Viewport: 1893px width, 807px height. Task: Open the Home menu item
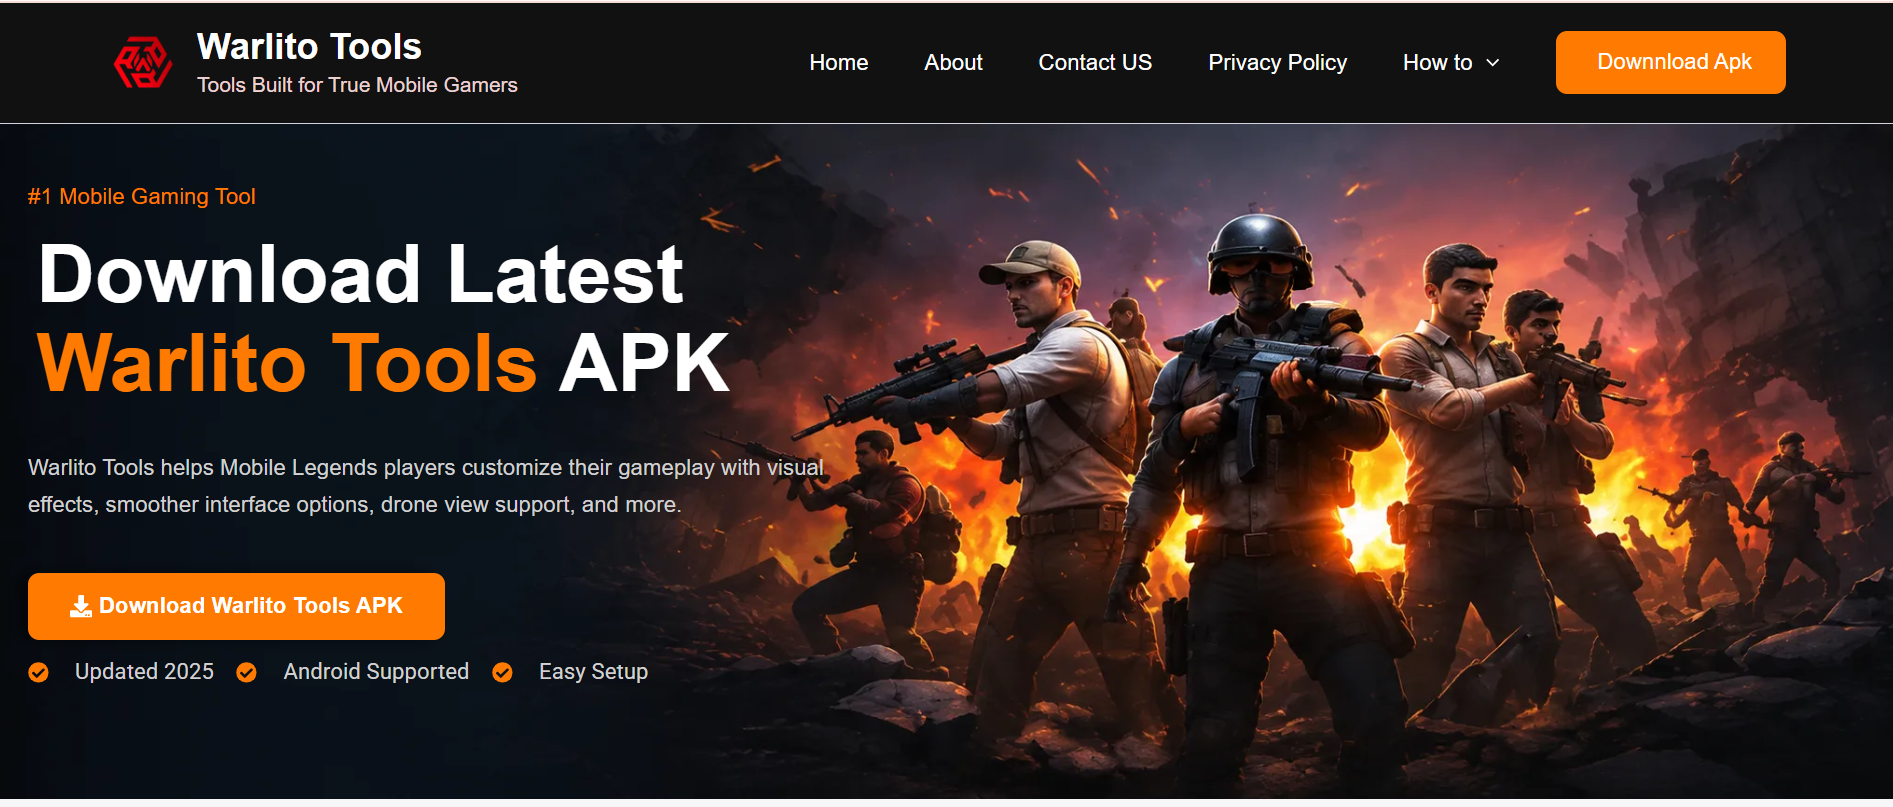839,62
